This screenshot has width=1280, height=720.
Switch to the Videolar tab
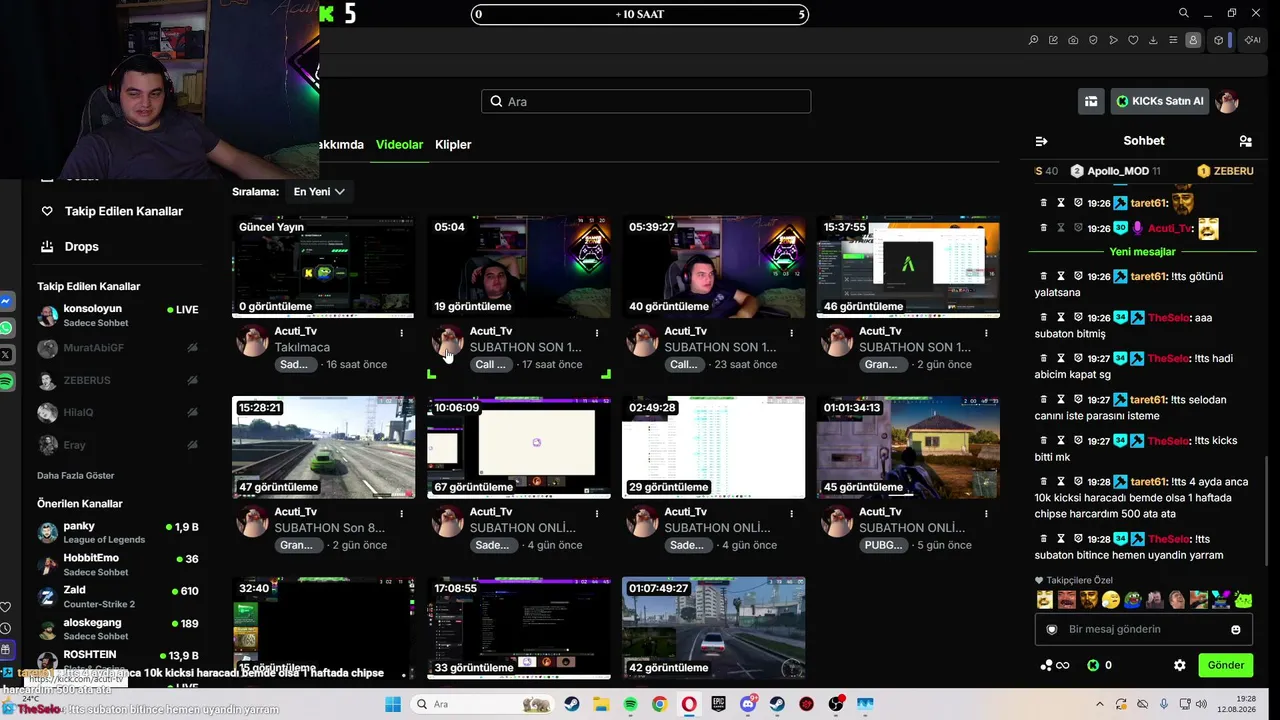click(399, 144)
